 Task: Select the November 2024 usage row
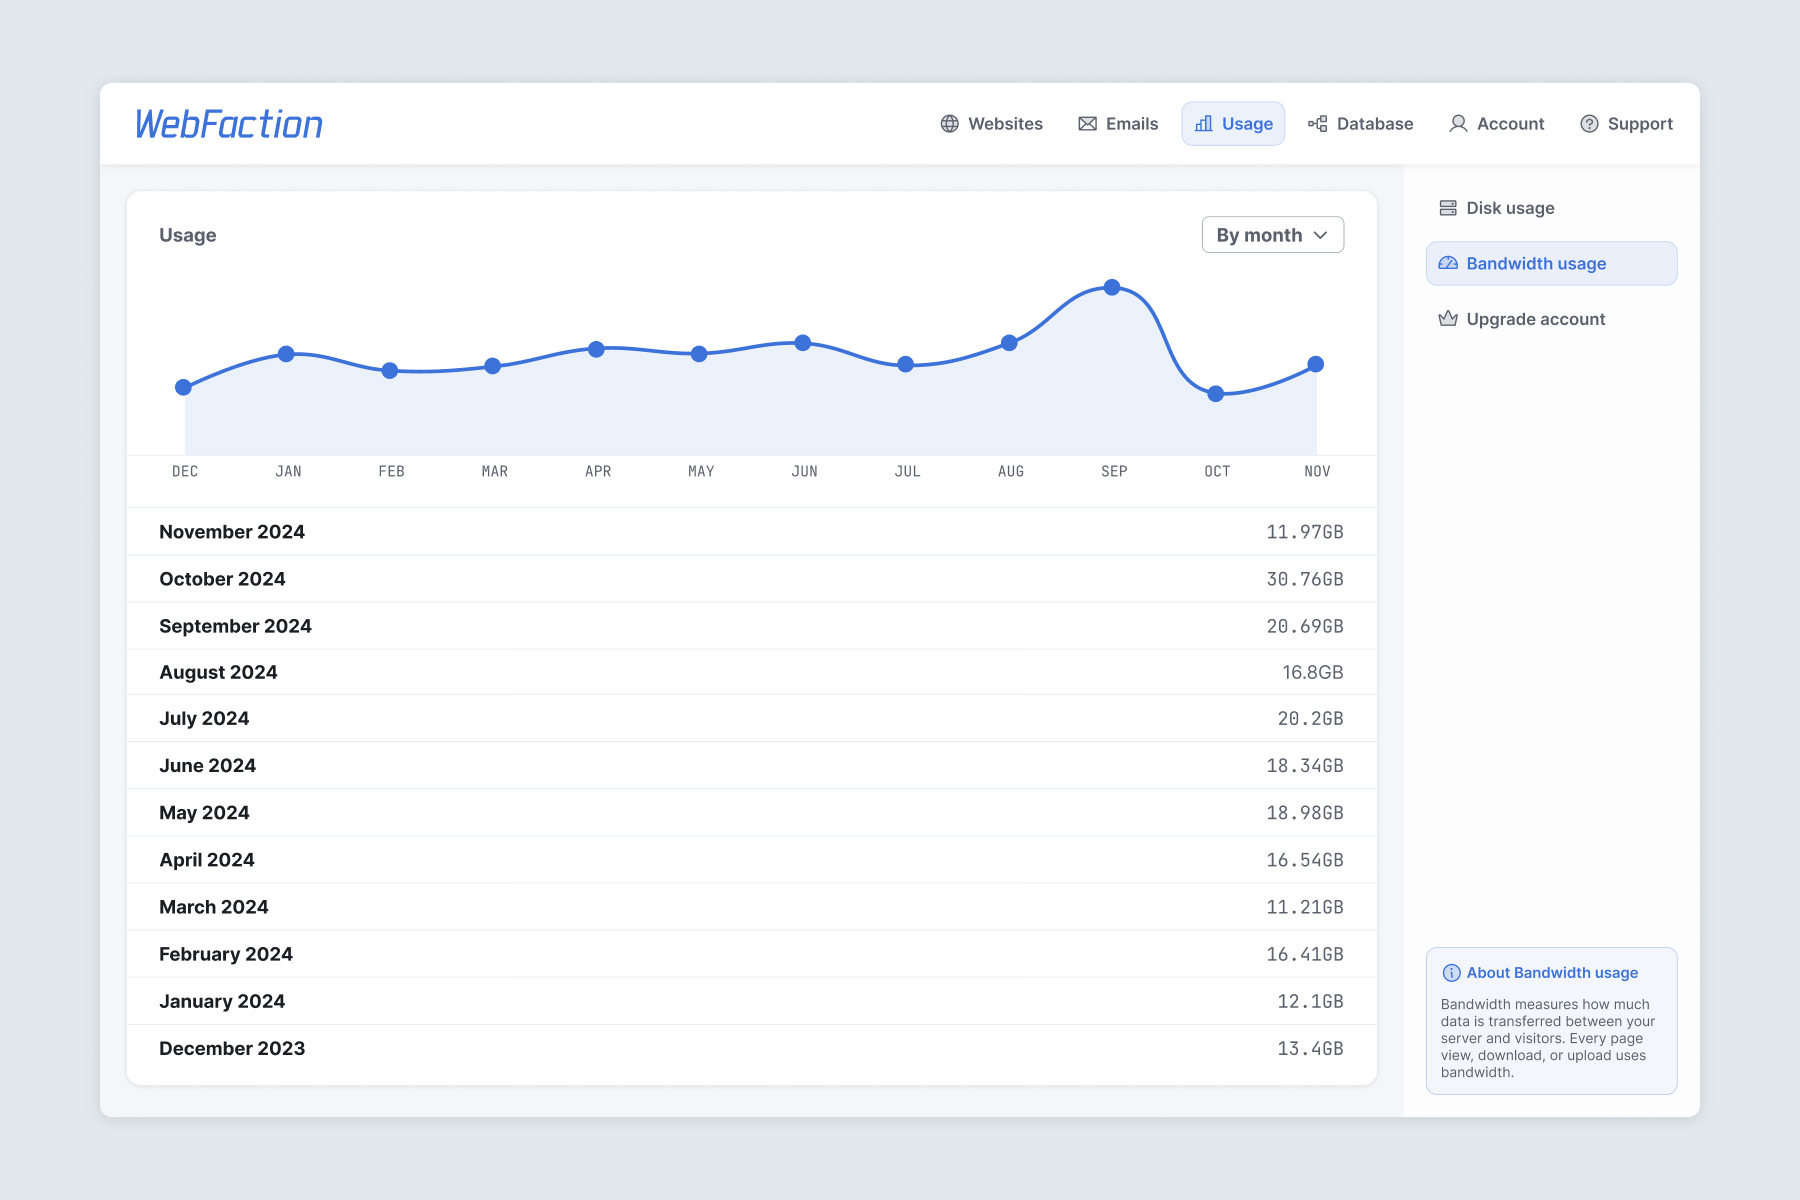click(751, 532)
